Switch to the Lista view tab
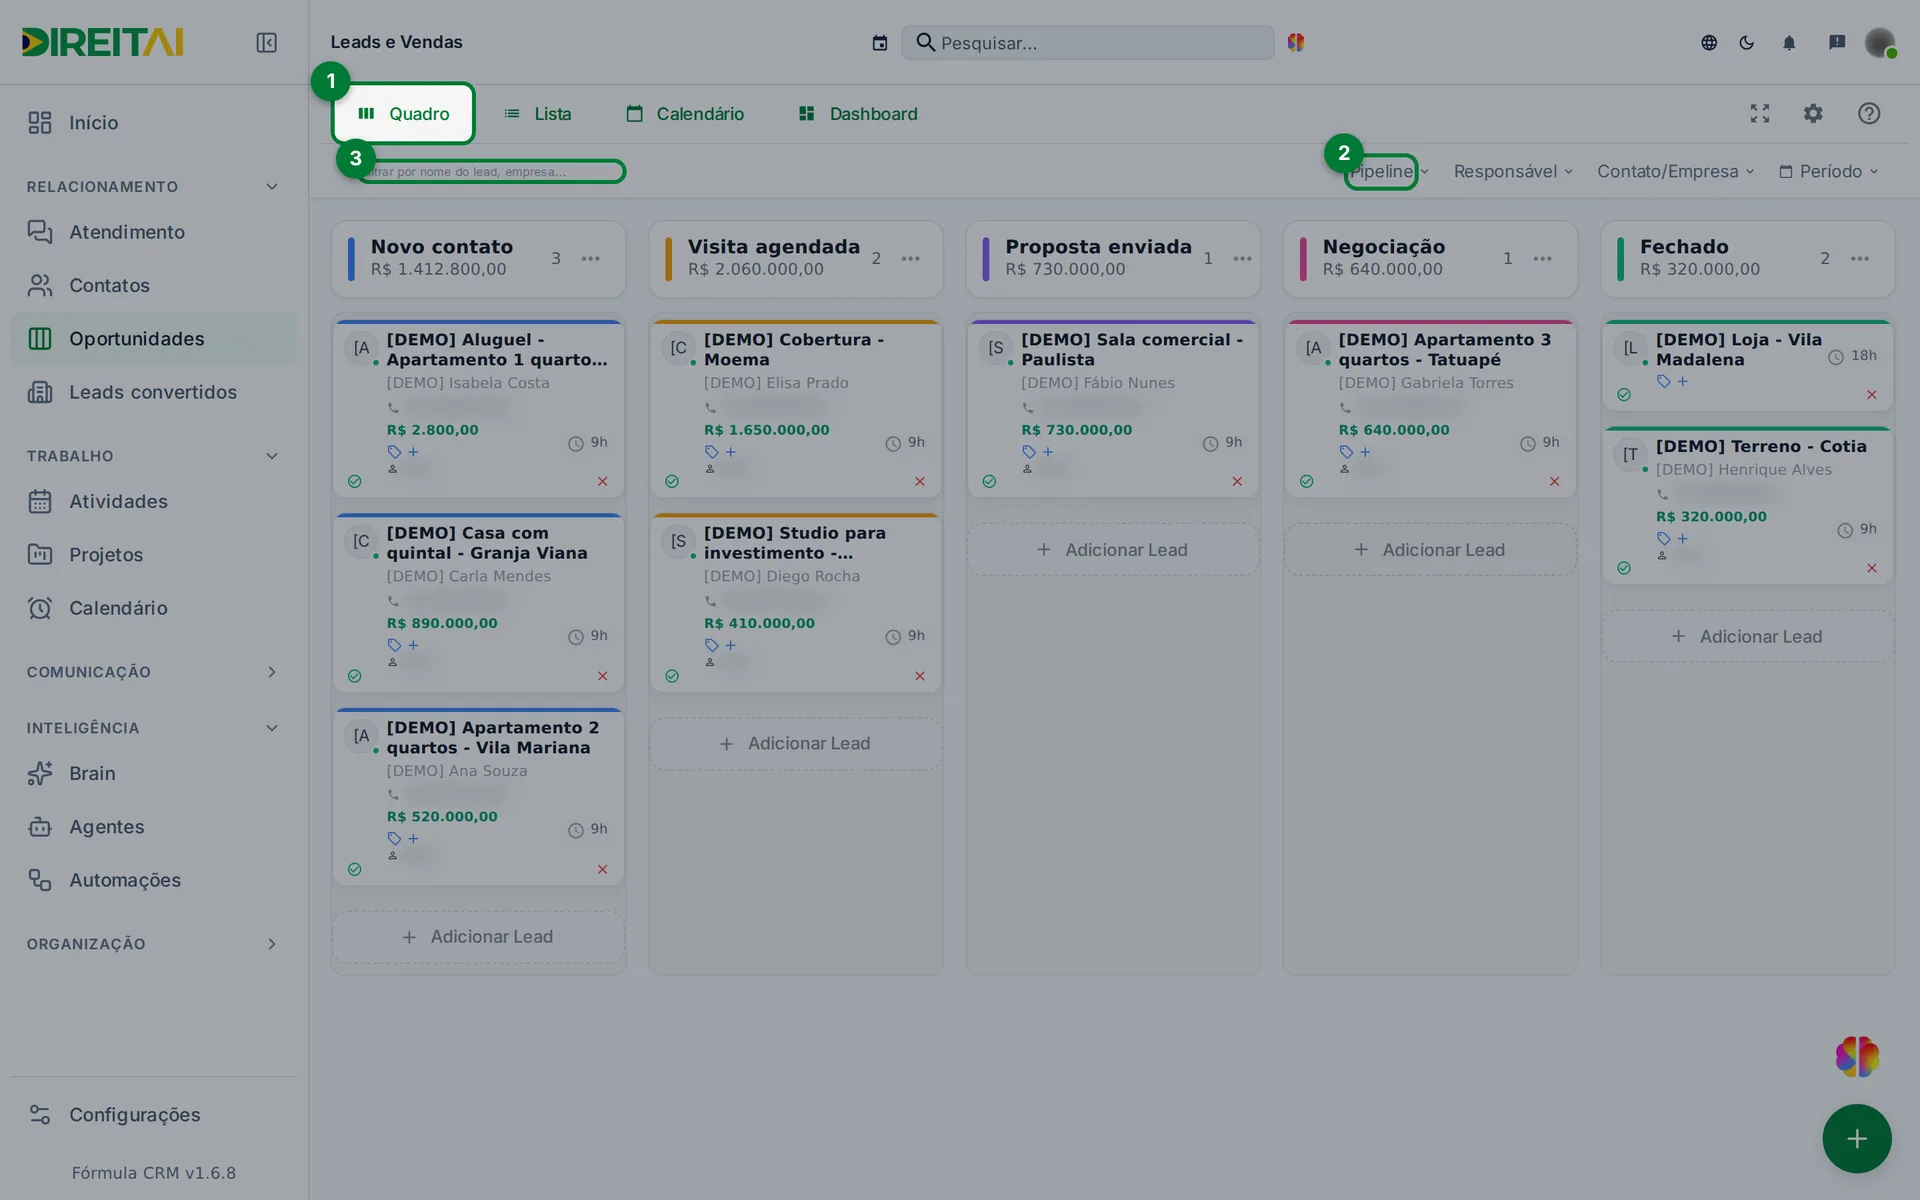The height and width of the screenshot is (1200, 1920). [537, 114]
